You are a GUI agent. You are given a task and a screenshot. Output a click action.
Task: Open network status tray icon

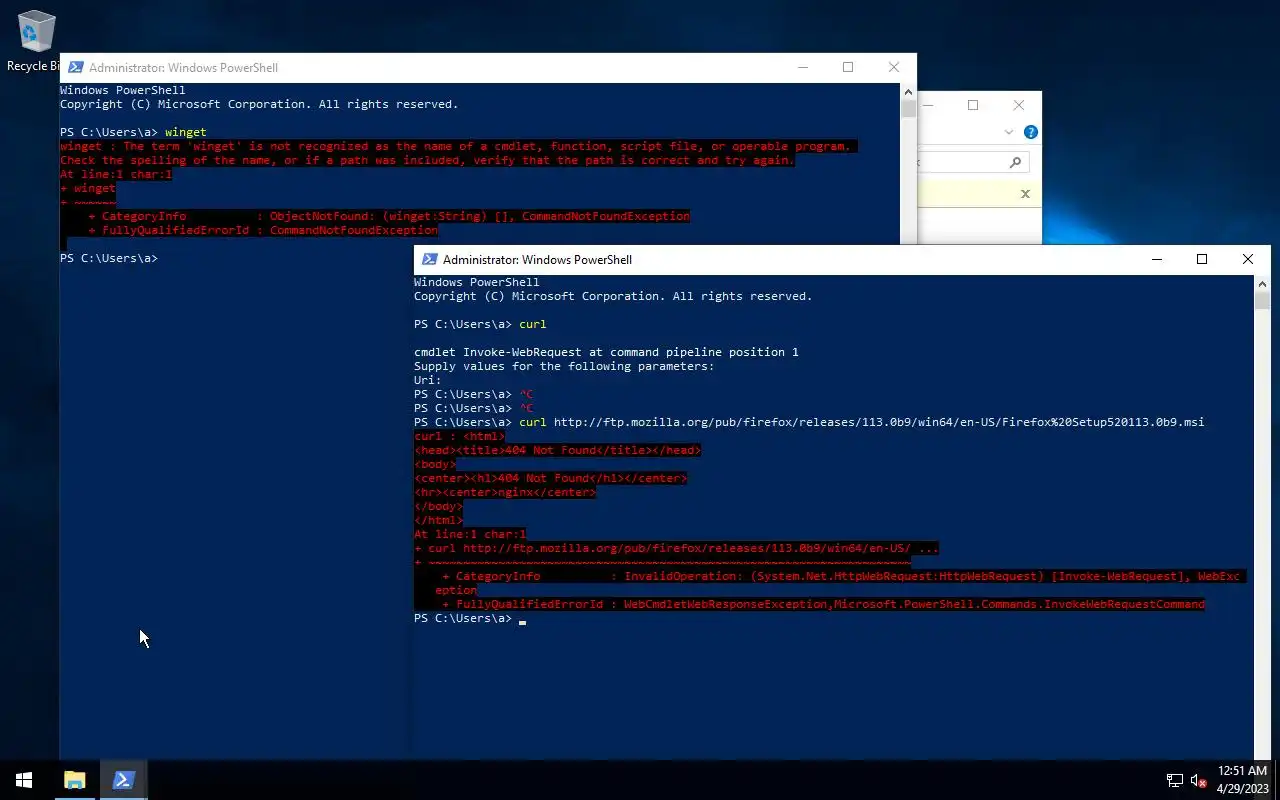pyautogui.click(x=1174, y=780)
